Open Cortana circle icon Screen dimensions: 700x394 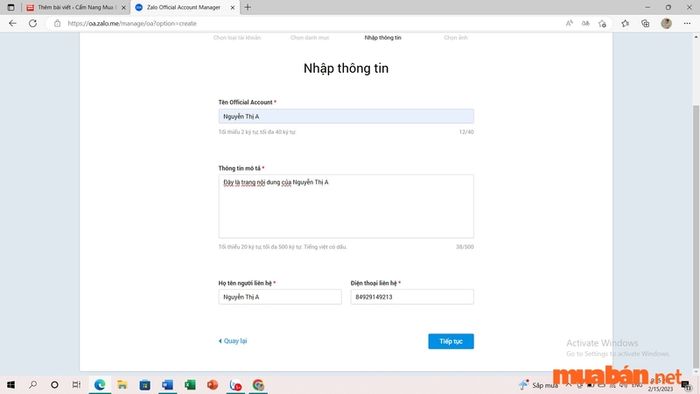pos(54,385)
